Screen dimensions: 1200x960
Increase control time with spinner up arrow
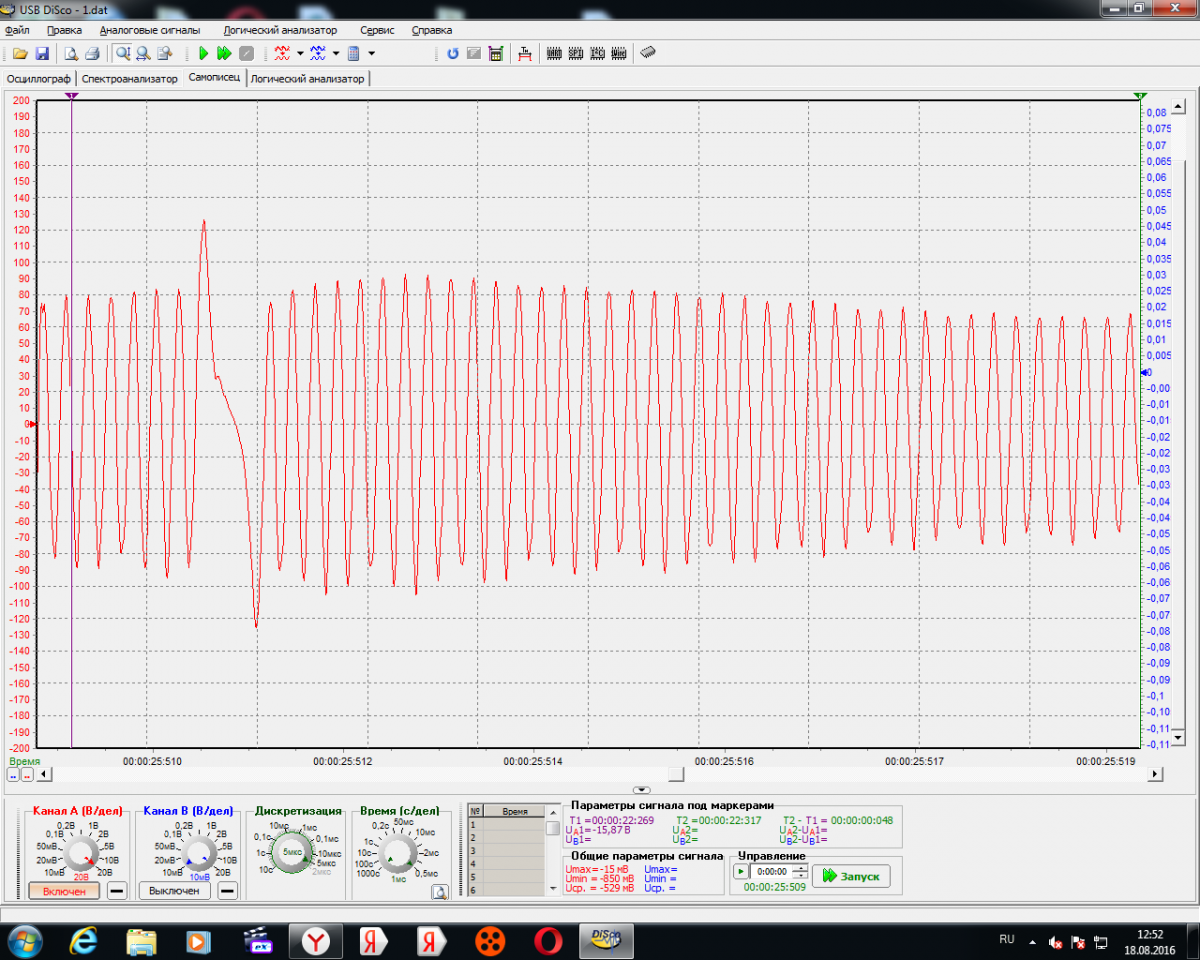(799, 867)
